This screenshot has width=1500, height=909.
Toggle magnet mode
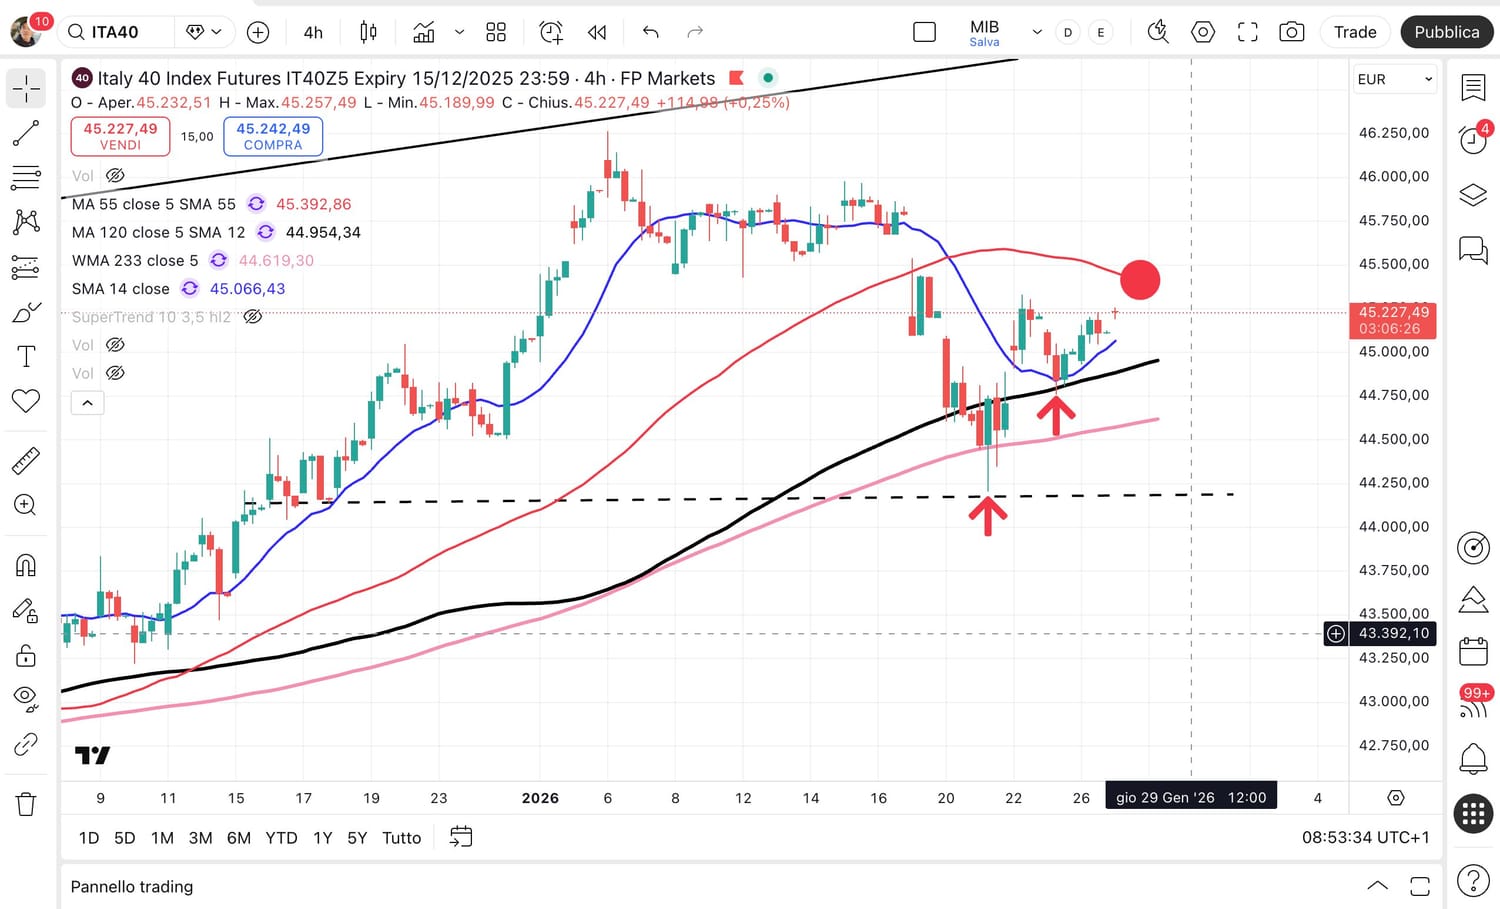(26, 566)
